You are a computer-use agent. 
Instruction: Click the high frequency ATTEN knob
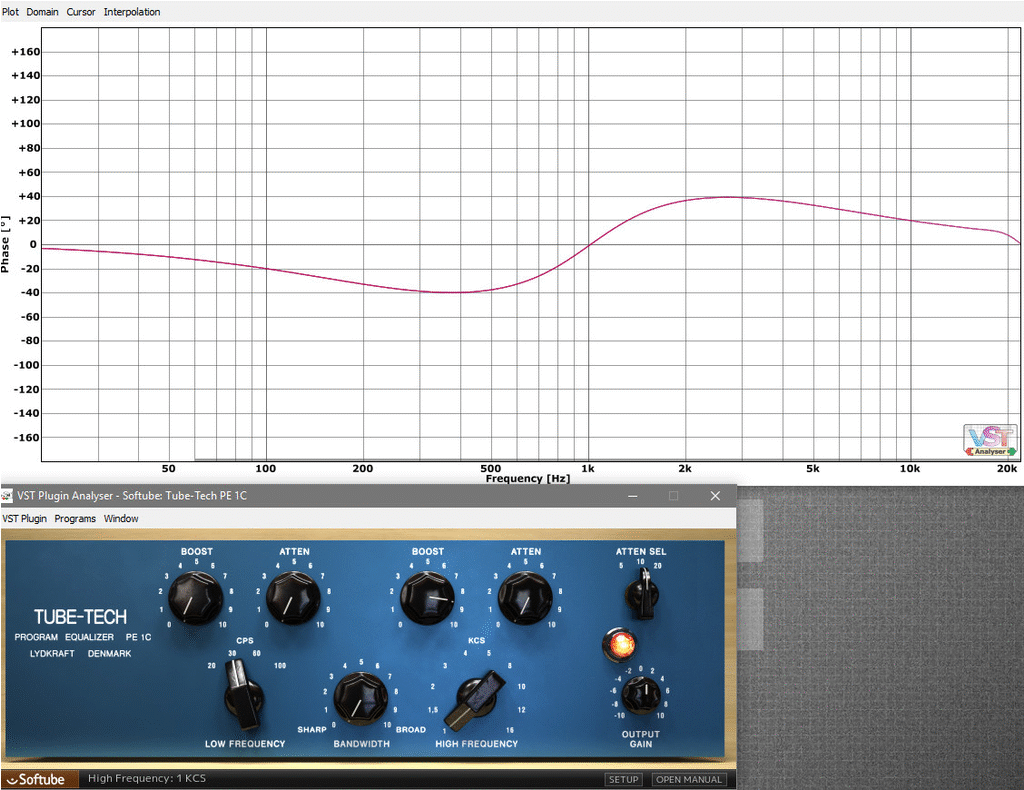pyautogui.click(x=524, y=598)
